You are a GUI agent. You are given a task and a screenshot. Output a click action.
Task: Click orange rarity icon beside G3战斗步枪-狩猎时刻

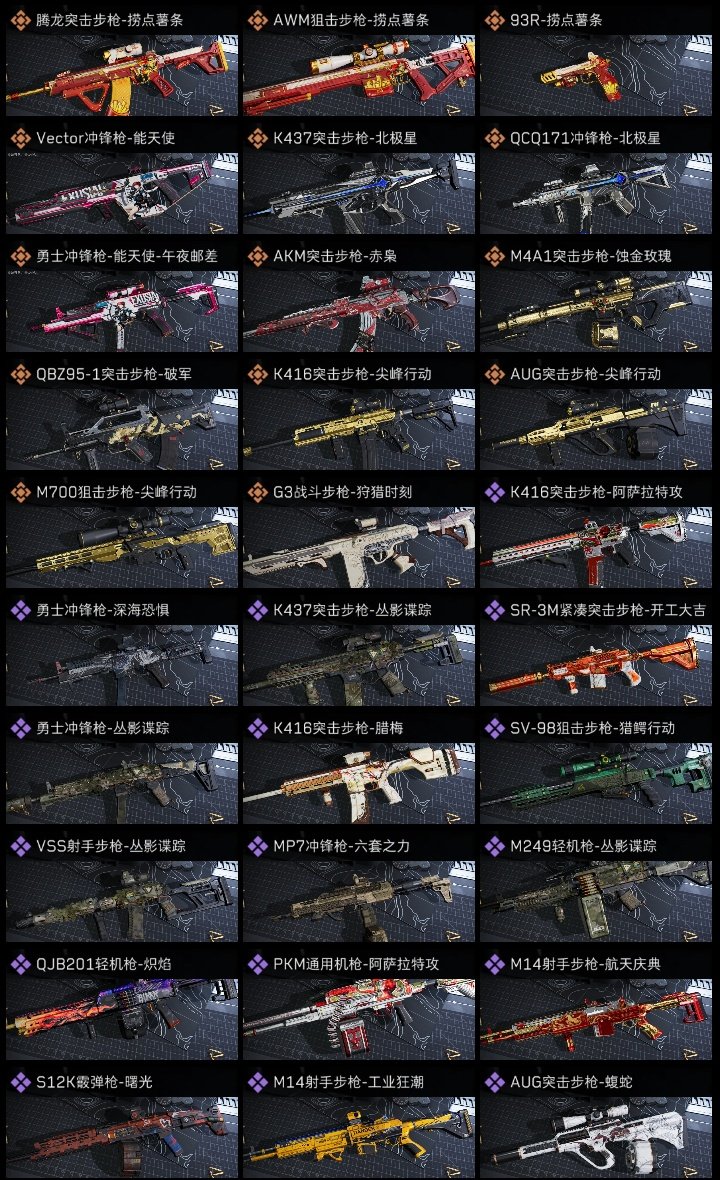pyautogui.click(x=257, y=491)
